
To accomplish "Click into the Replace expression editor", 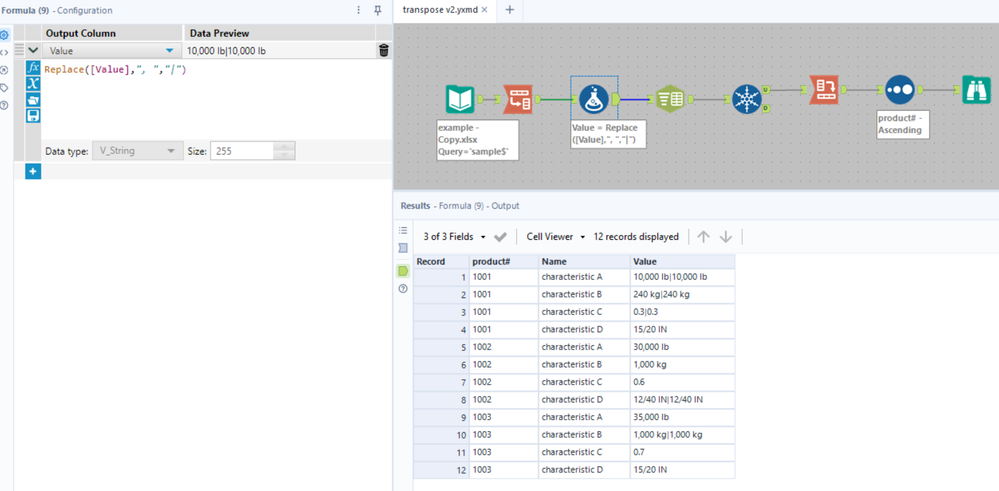I will click(216, 99).
